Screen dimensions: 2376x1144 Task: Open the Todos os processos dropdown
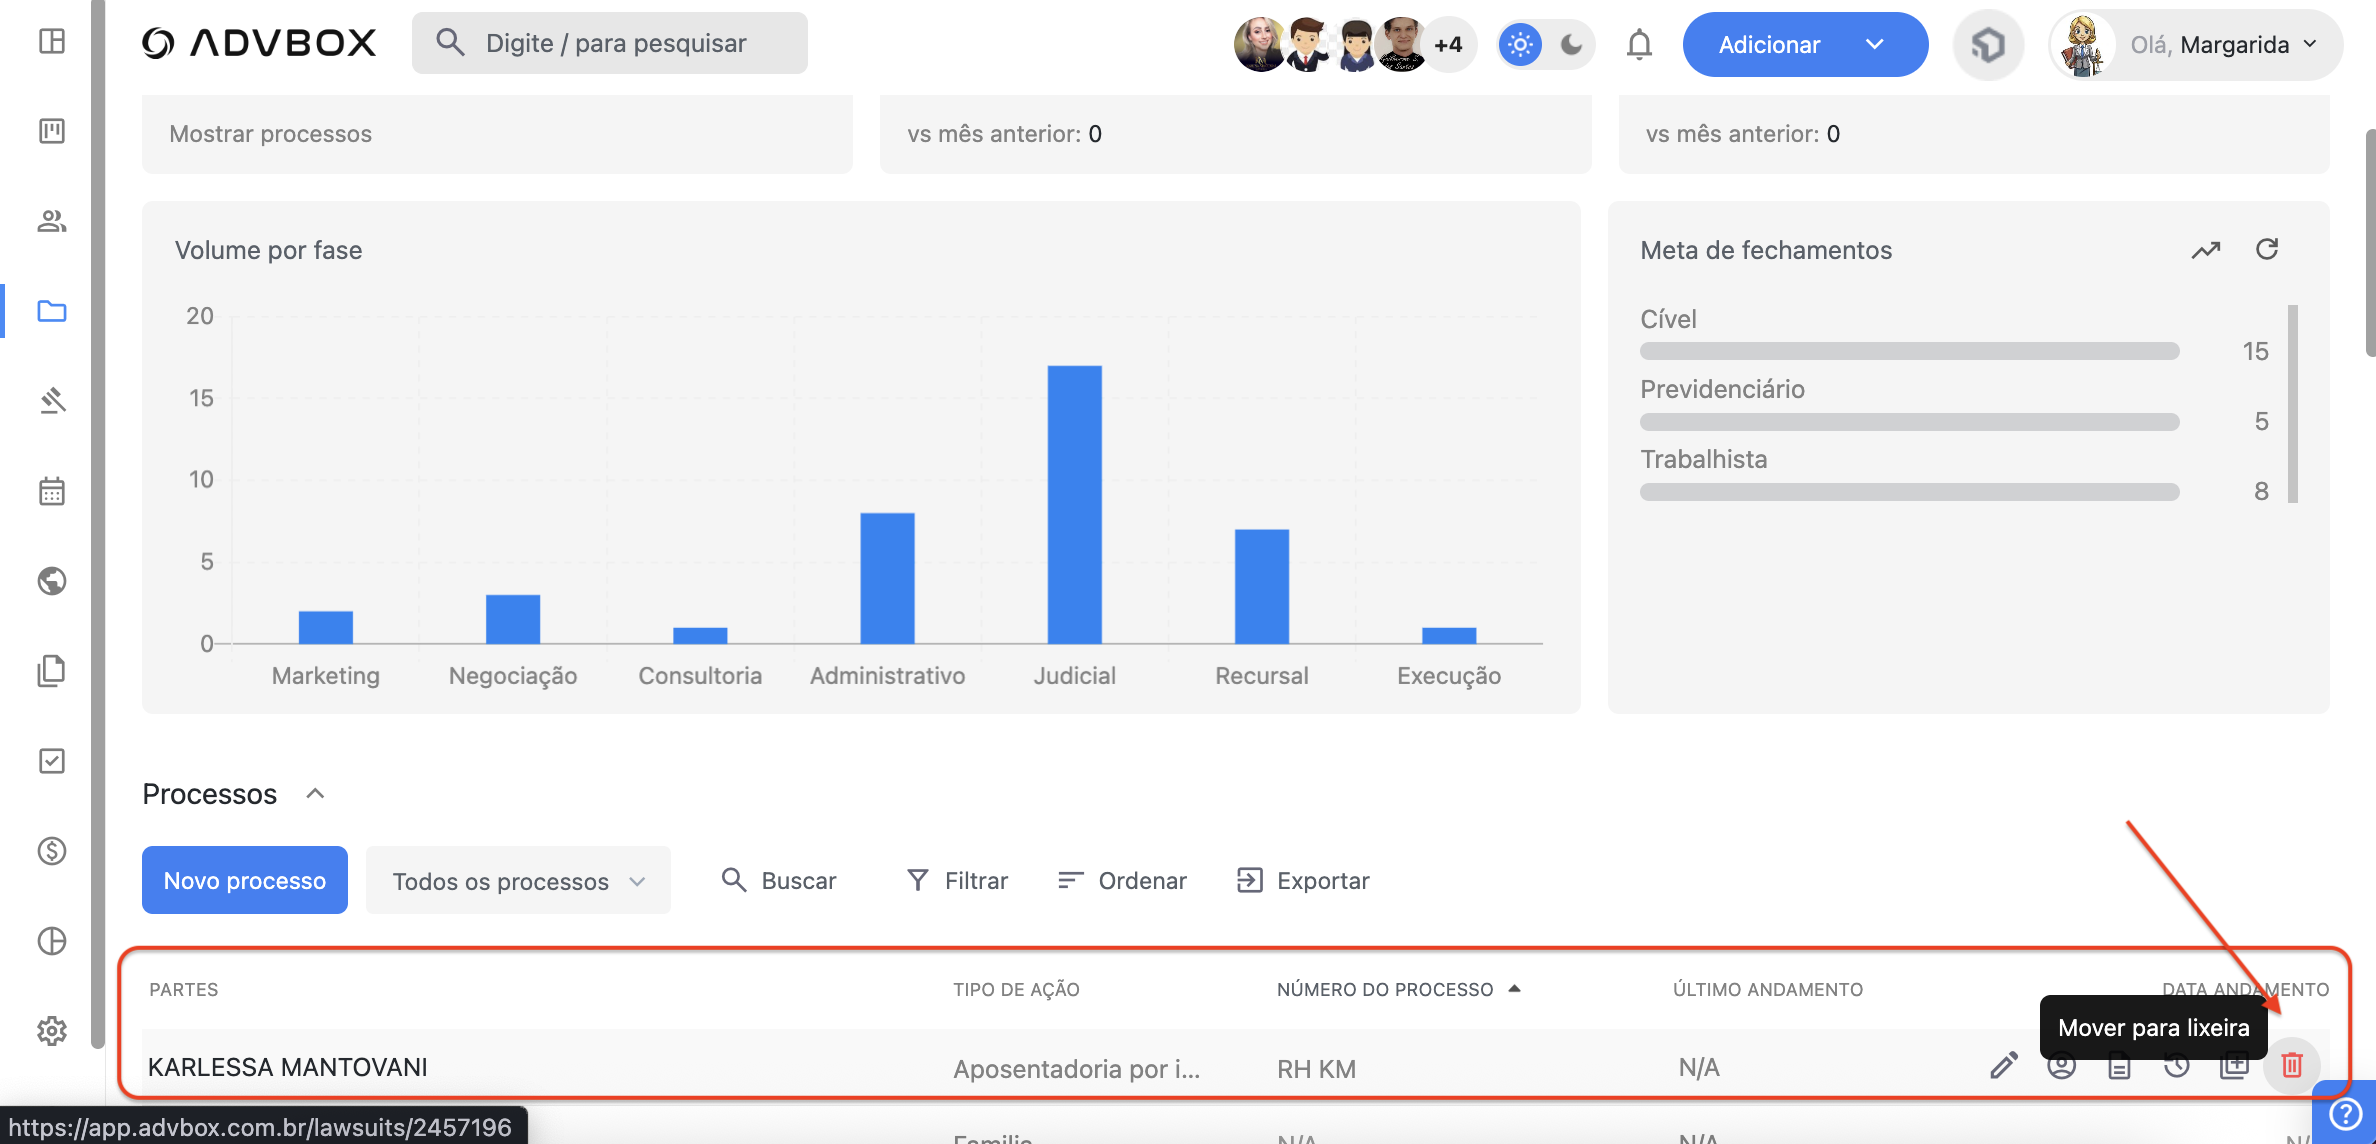(518, 881)
